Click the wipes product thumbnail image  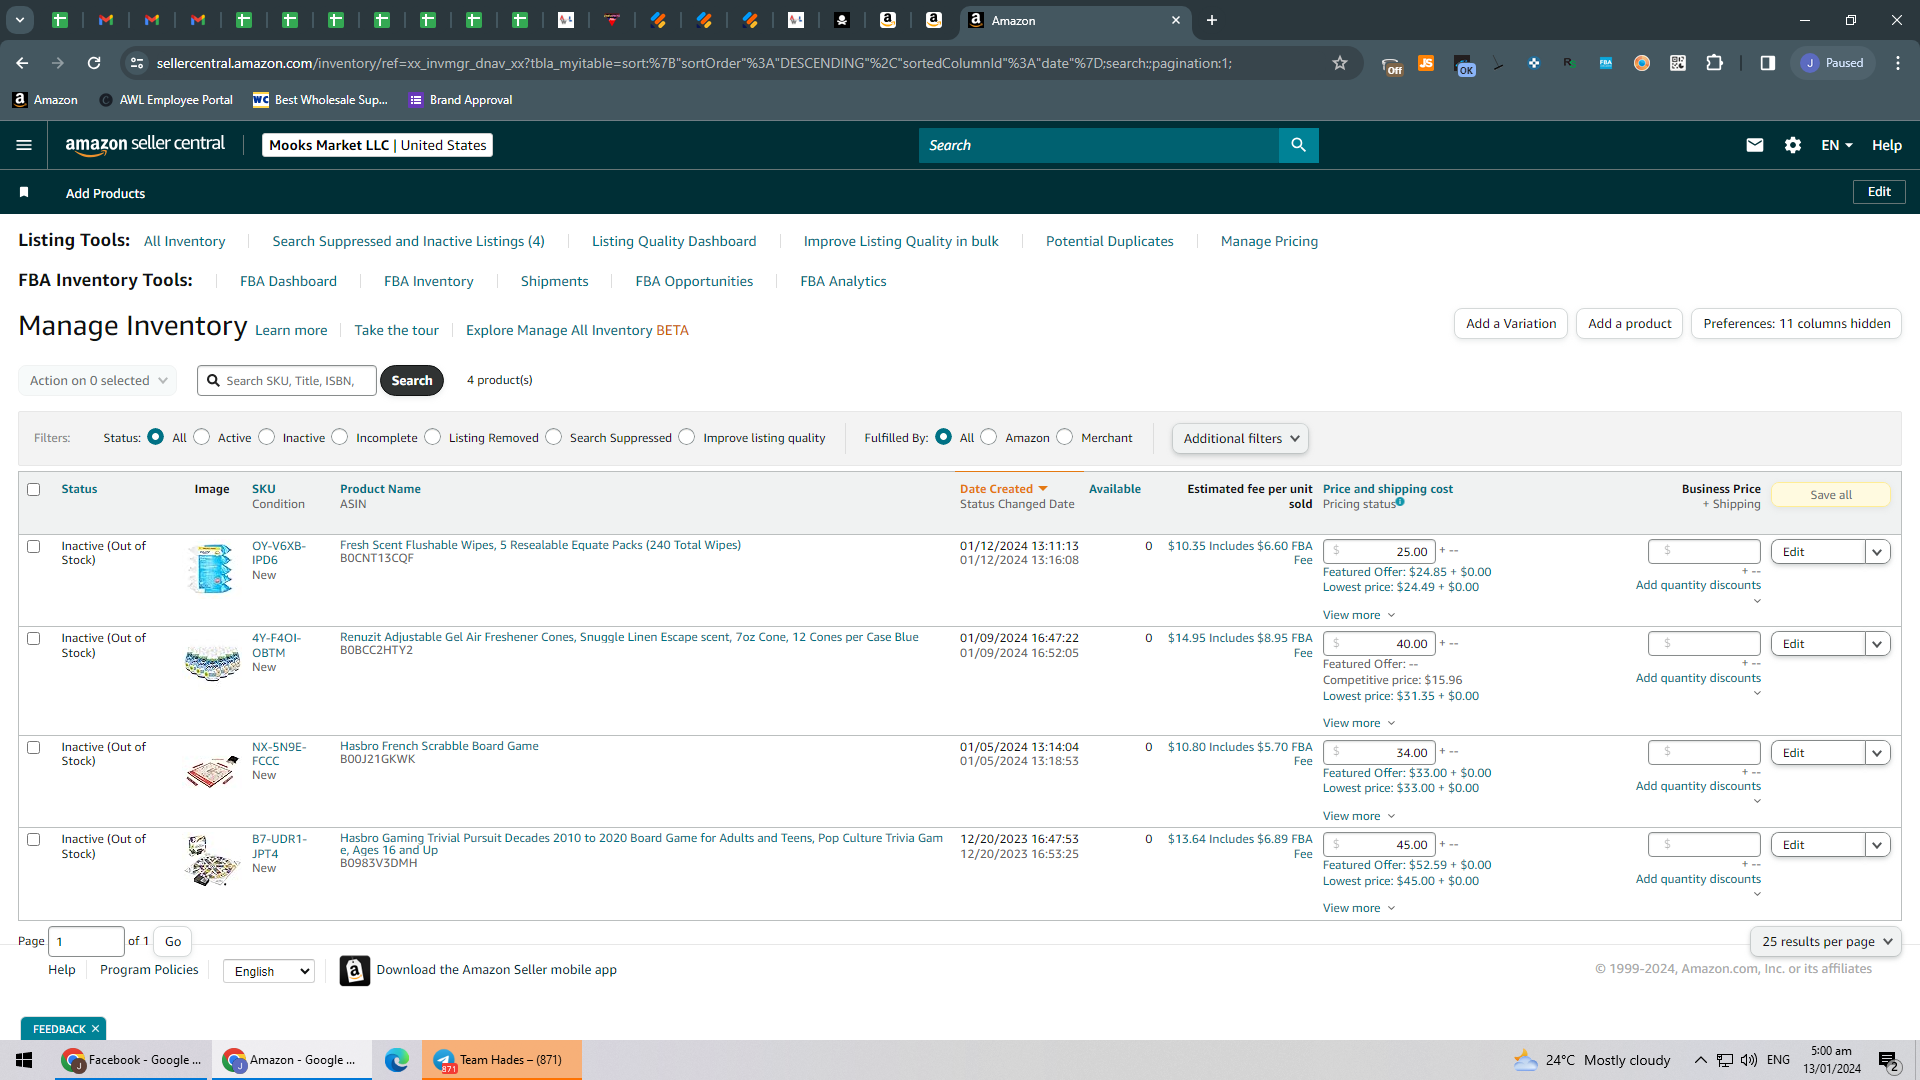pos(211,568)
